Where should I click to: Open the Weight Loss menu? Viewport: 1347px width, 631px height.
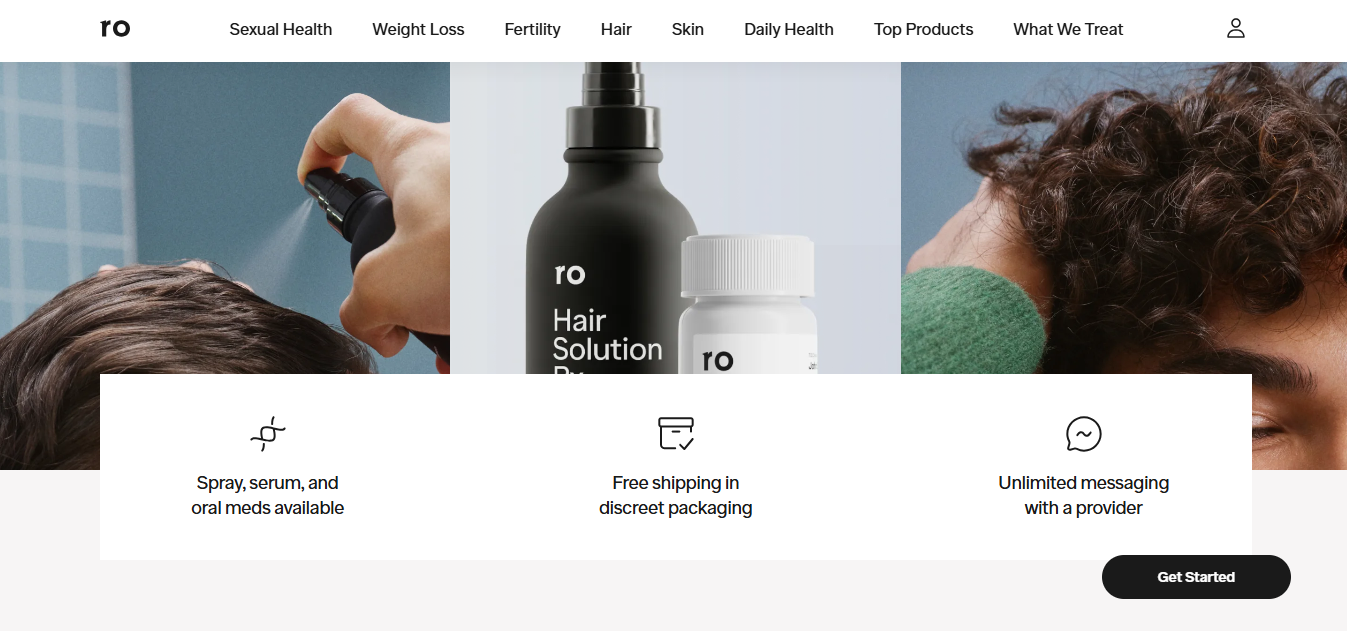pyautogui.click(x=418, y=30)
